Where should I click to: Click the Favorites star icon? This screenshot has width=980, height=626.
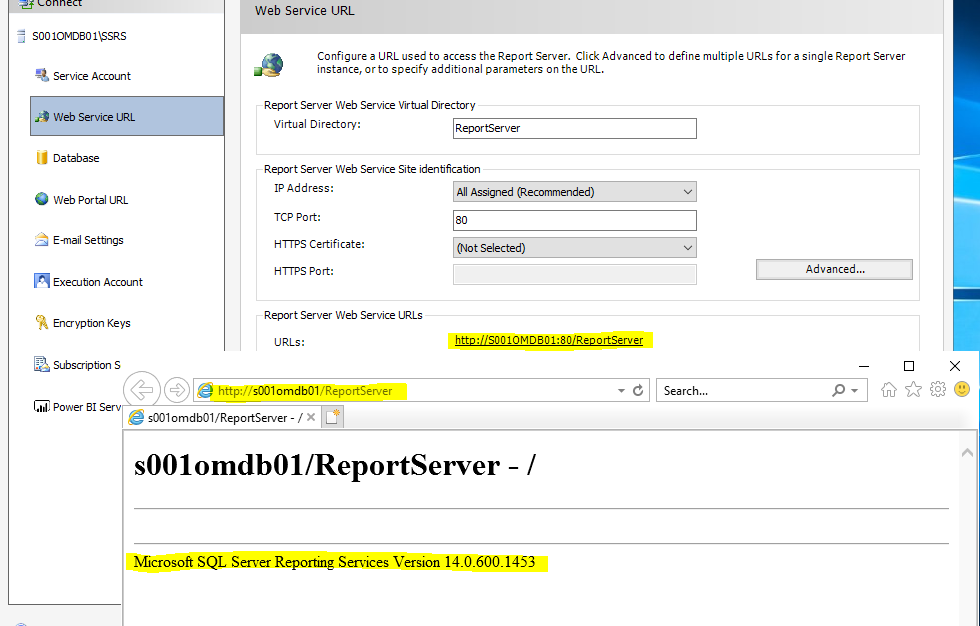(913, 390)
